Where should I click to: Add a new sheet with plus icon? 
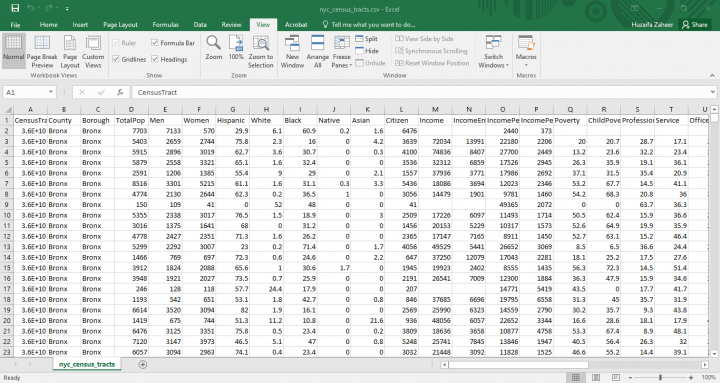pos(143,364)
